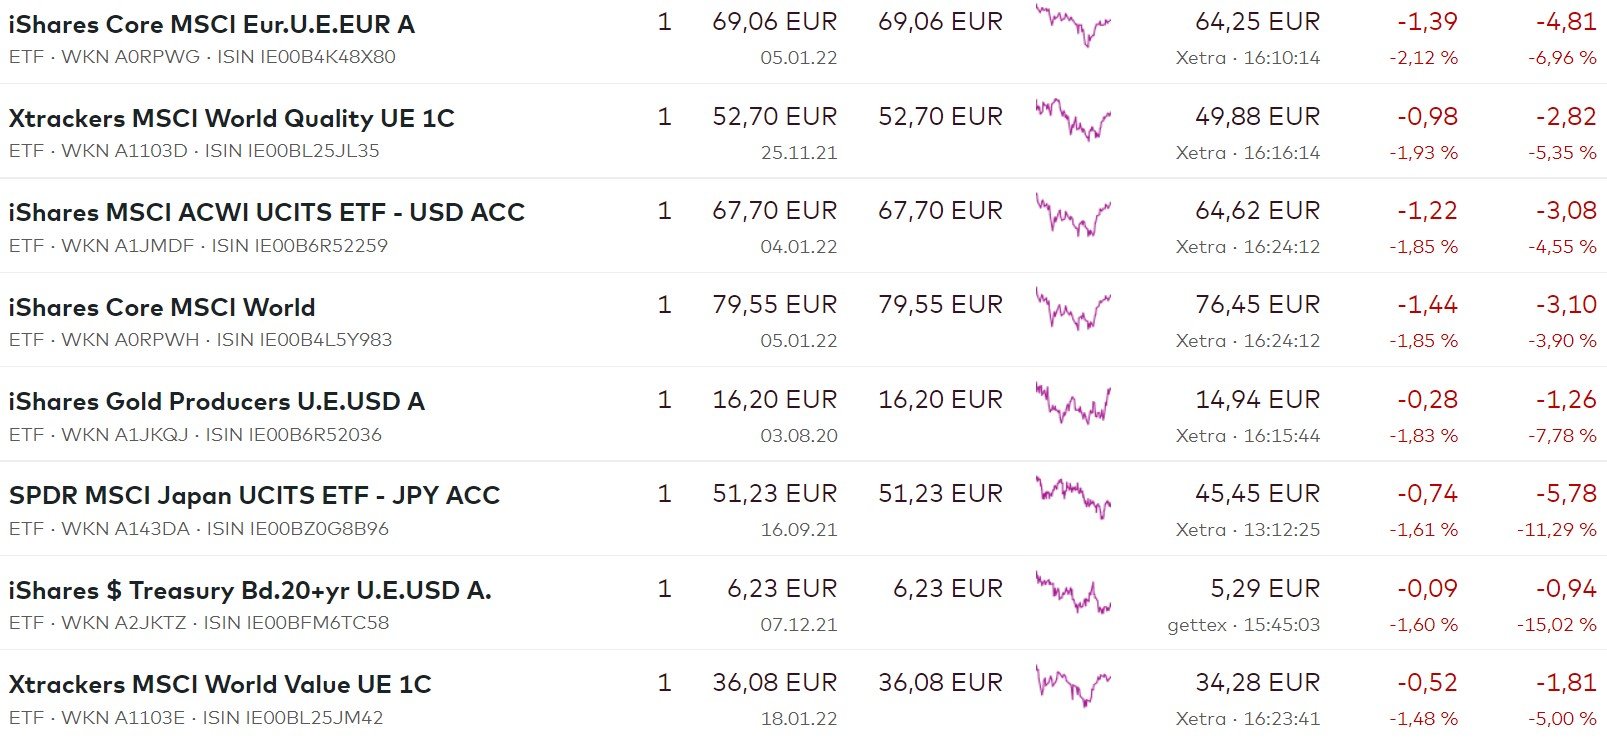Click the gettex 15:45:03 exchange quote label
The width and height of the screenshot is (1607, 742).
pos(1243,625)
